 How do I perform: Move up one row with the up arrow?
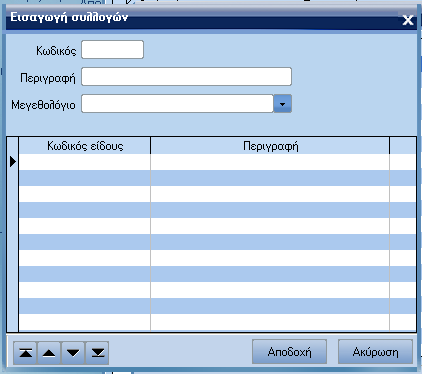point(49,353)
